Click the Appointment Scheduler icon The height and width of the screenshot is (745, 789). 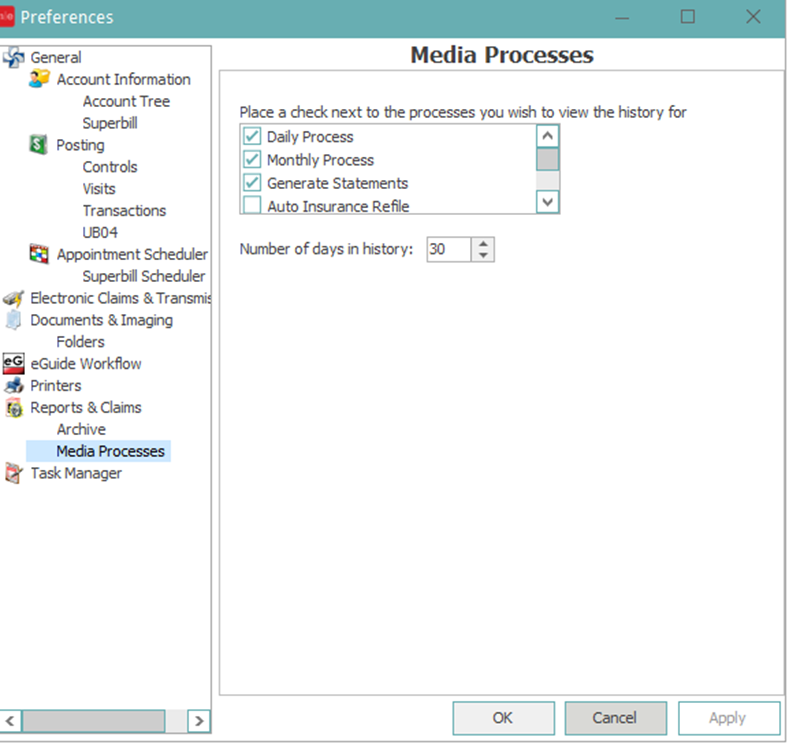[40, 254]
